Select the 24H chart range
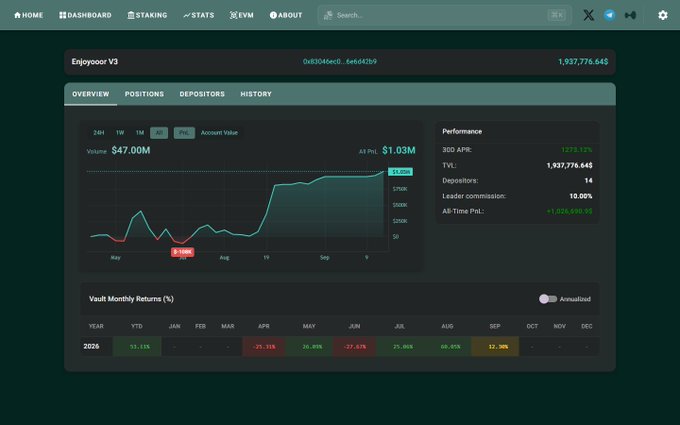Screen dimensions: 680x425 click(99, 133)
